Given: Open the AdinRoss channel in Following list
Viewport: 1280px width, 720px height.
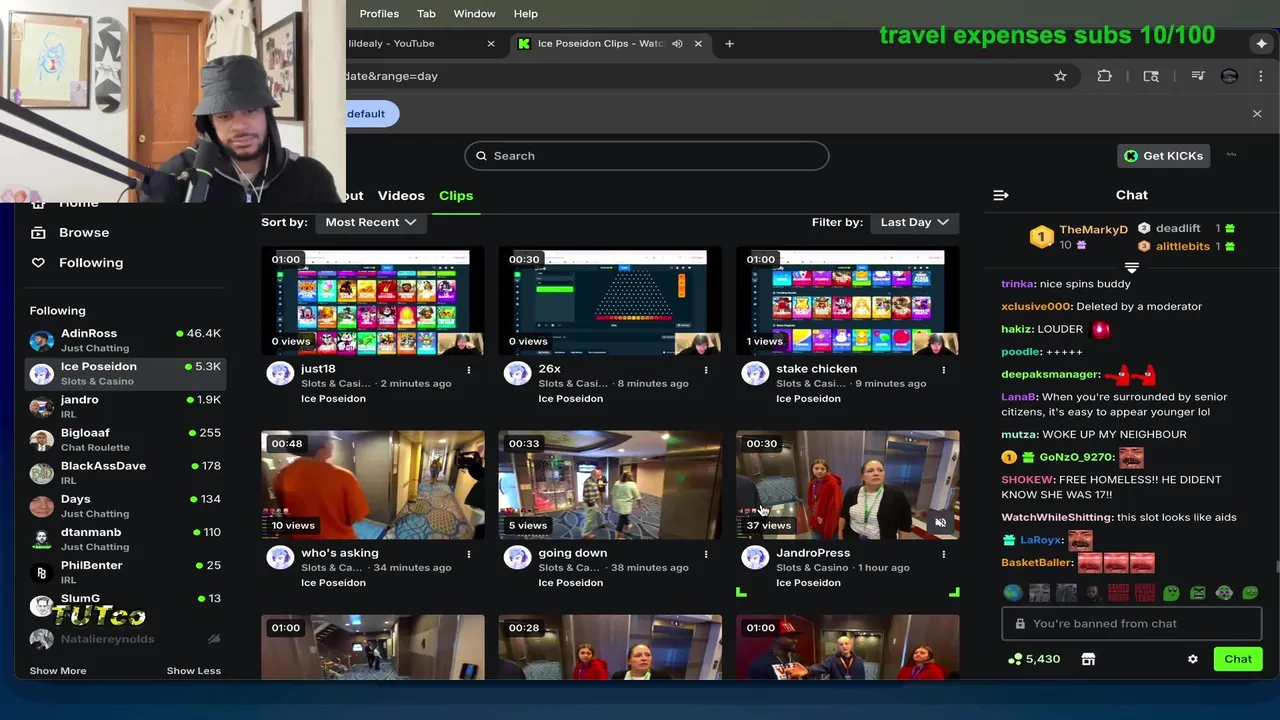Looking at the screenshot, I should 127,340.
